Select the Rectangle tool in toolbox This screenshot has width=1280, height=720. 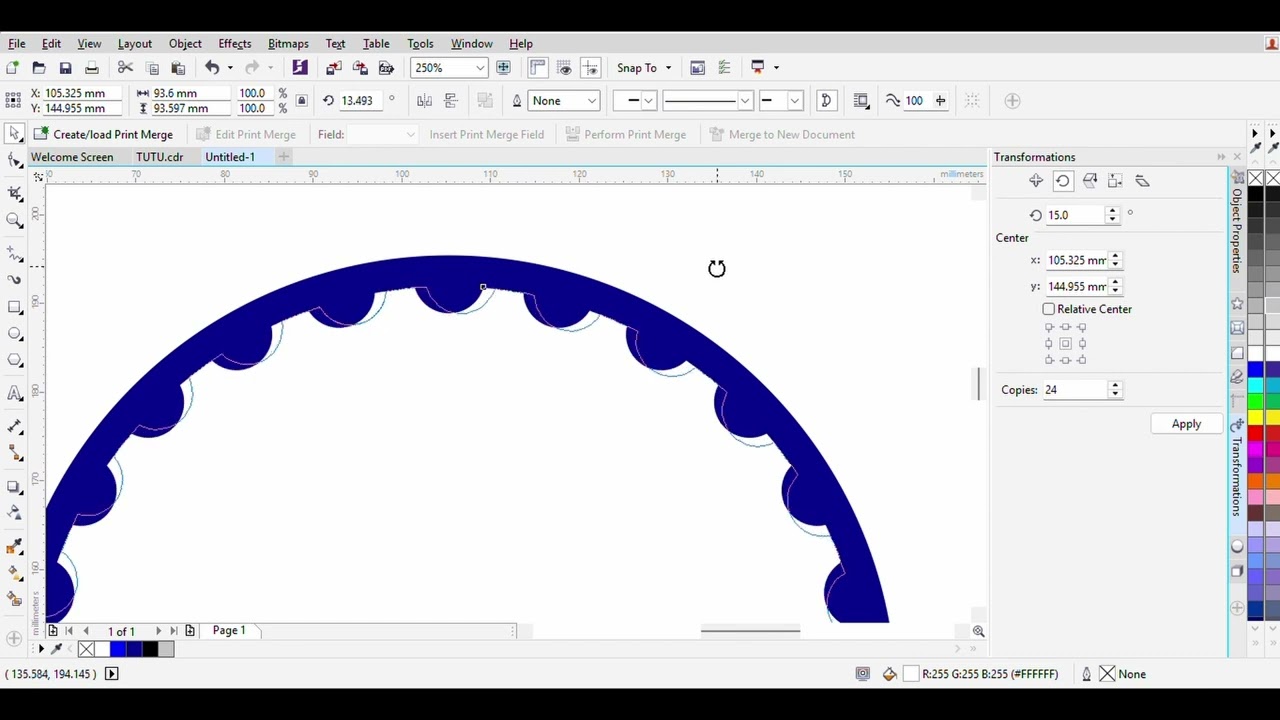click(14, 307)
